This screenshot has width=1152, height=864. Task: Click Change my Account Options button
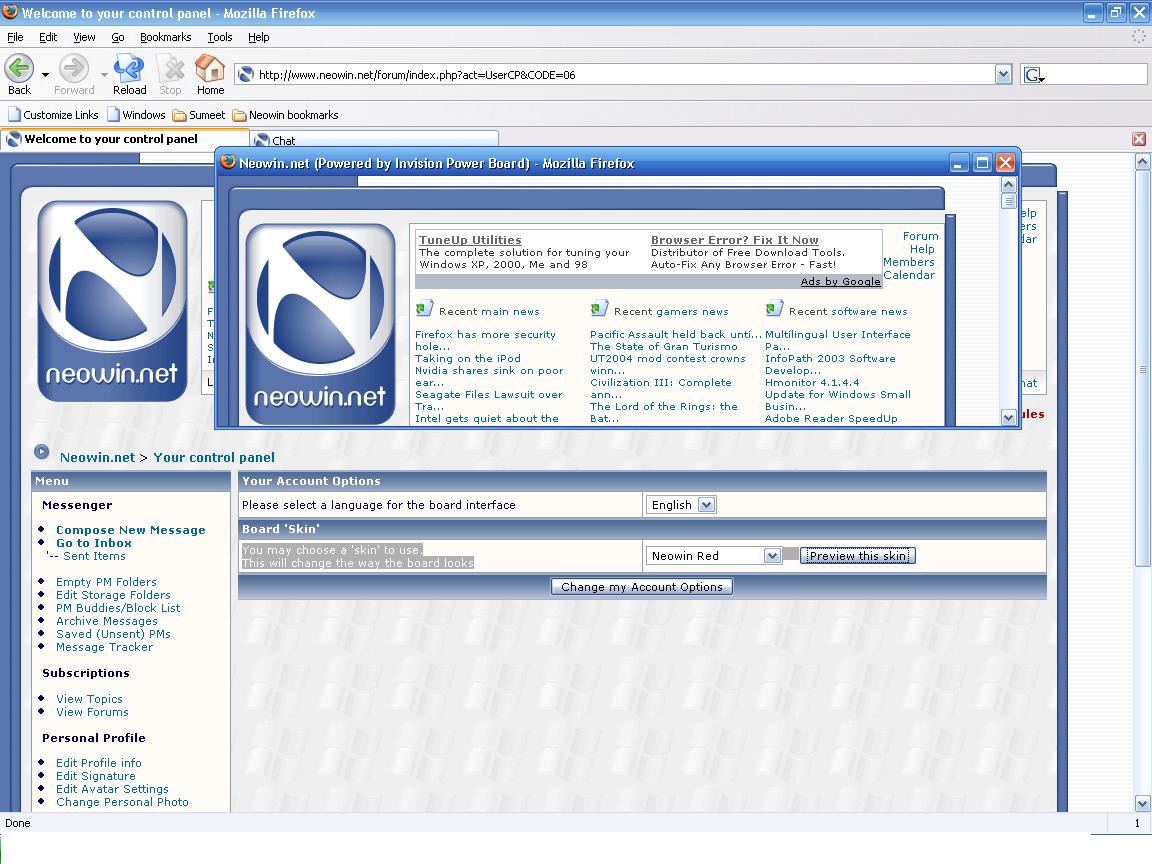tap(642, 587)
